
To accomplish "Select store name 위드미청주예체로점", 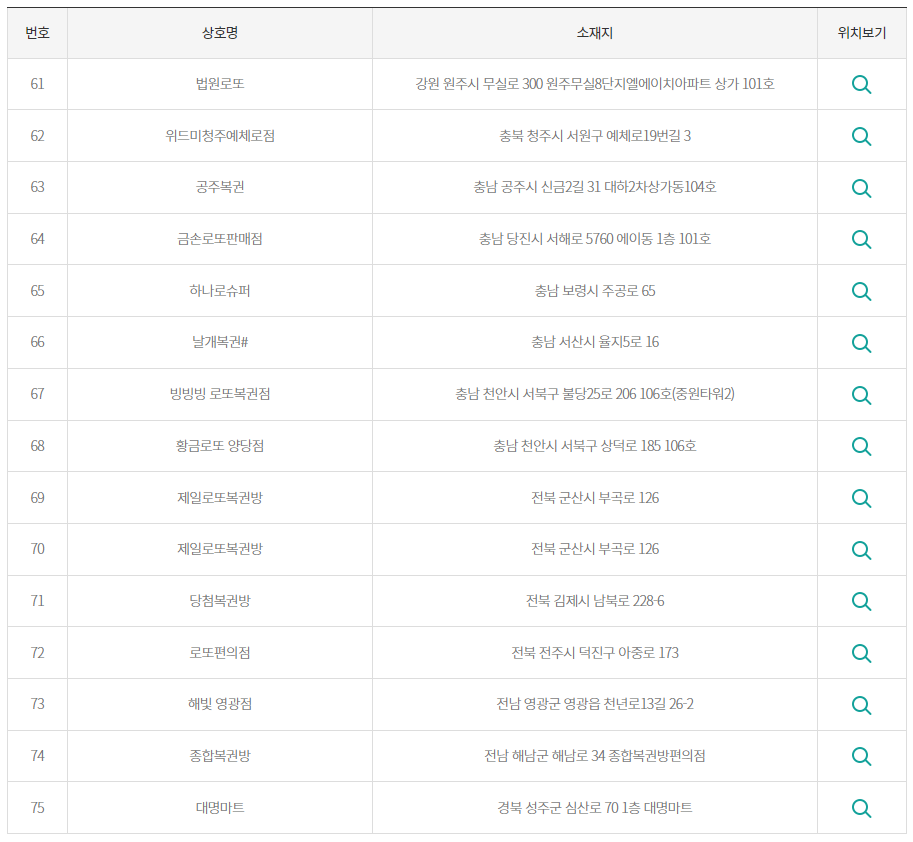I will tap(220, 136).
